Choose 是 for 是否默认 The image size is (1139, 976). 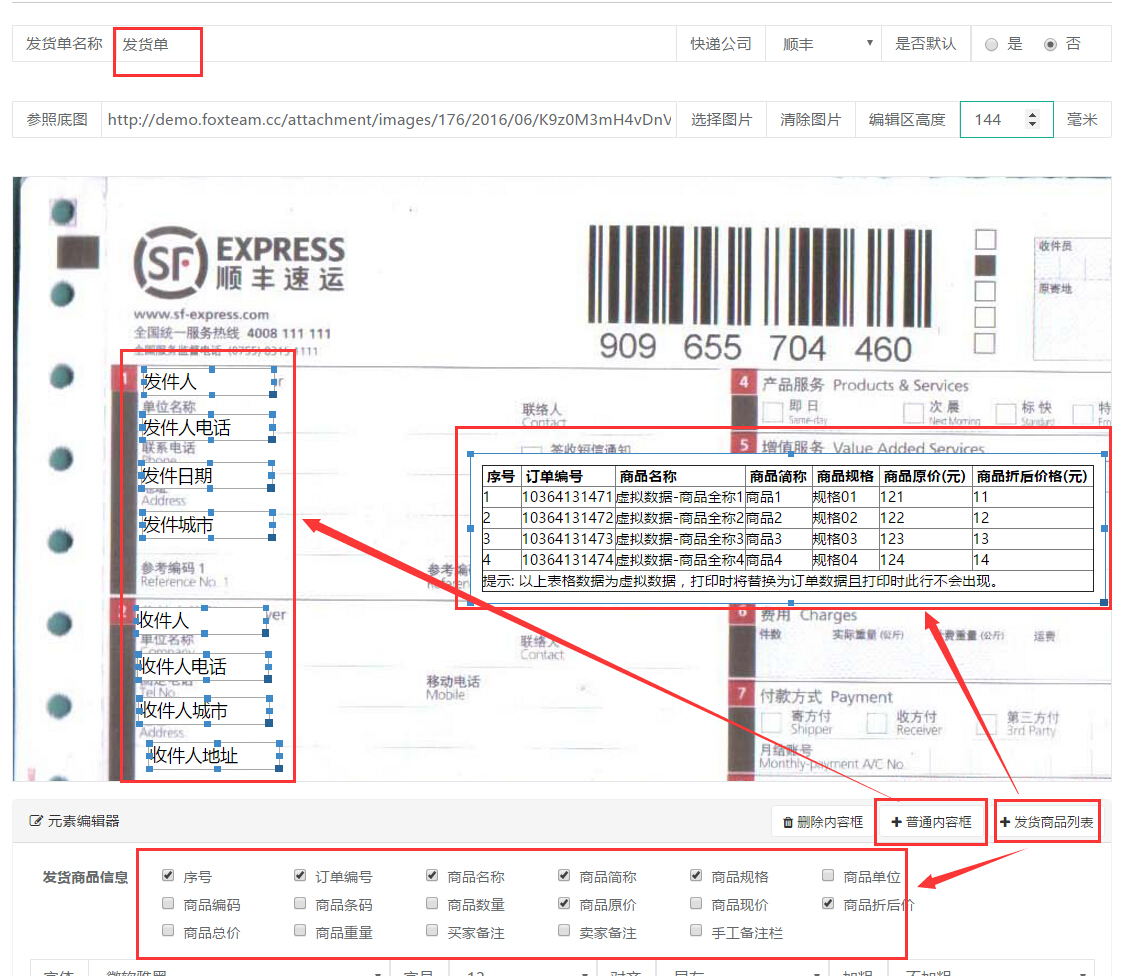991,45
